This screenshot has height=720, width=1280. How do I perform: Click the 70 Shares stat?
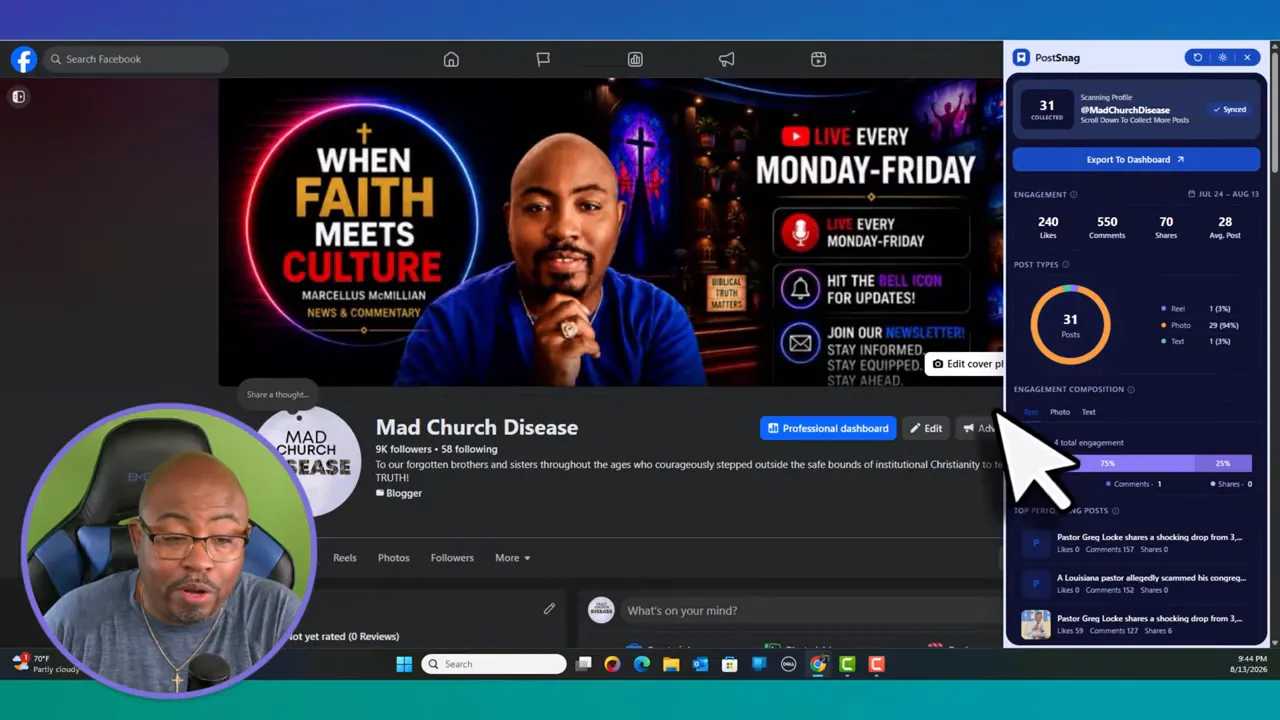coord(1166,227)
